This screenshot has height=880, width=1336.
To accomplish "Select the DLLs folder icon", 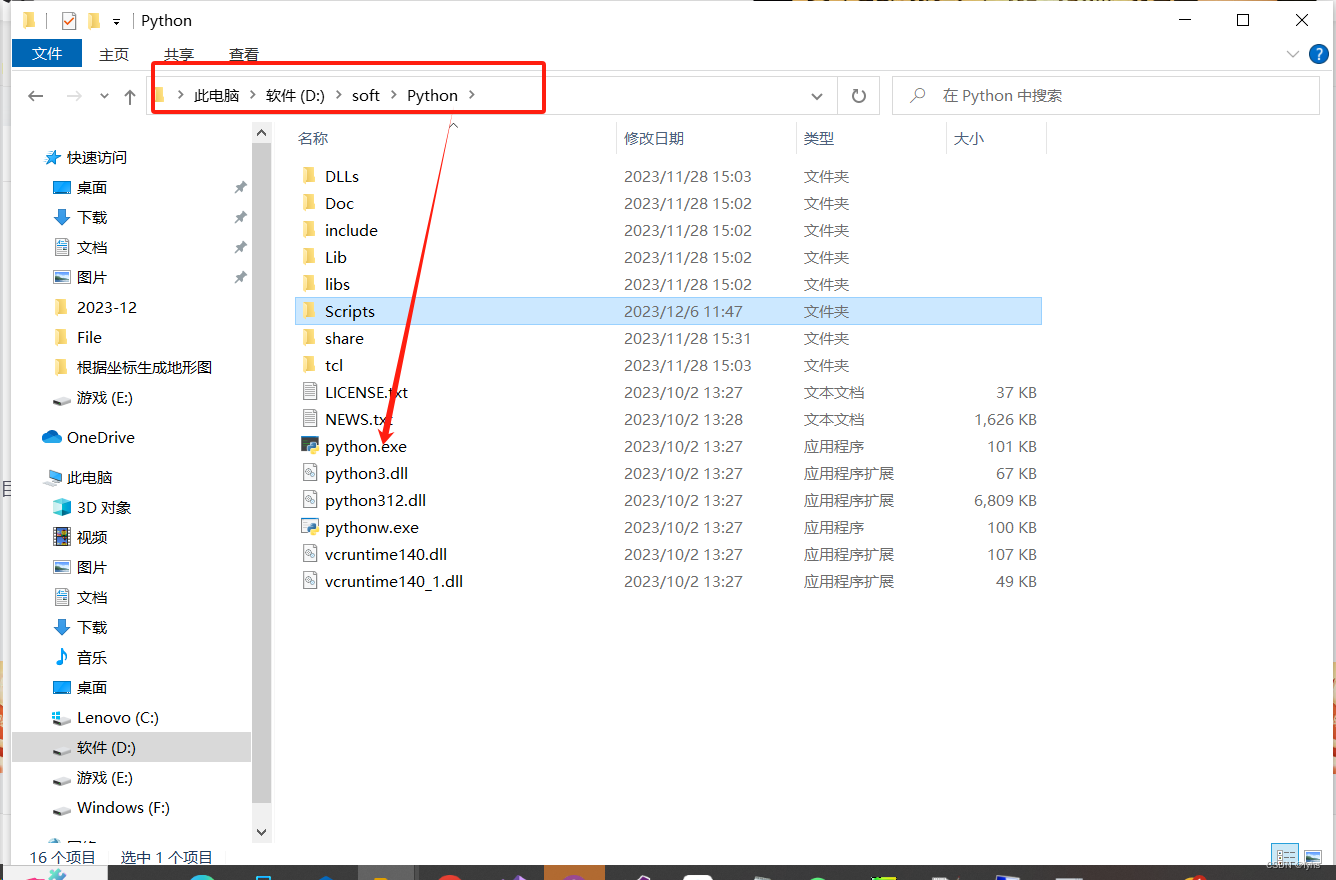I will coord(309,176).
